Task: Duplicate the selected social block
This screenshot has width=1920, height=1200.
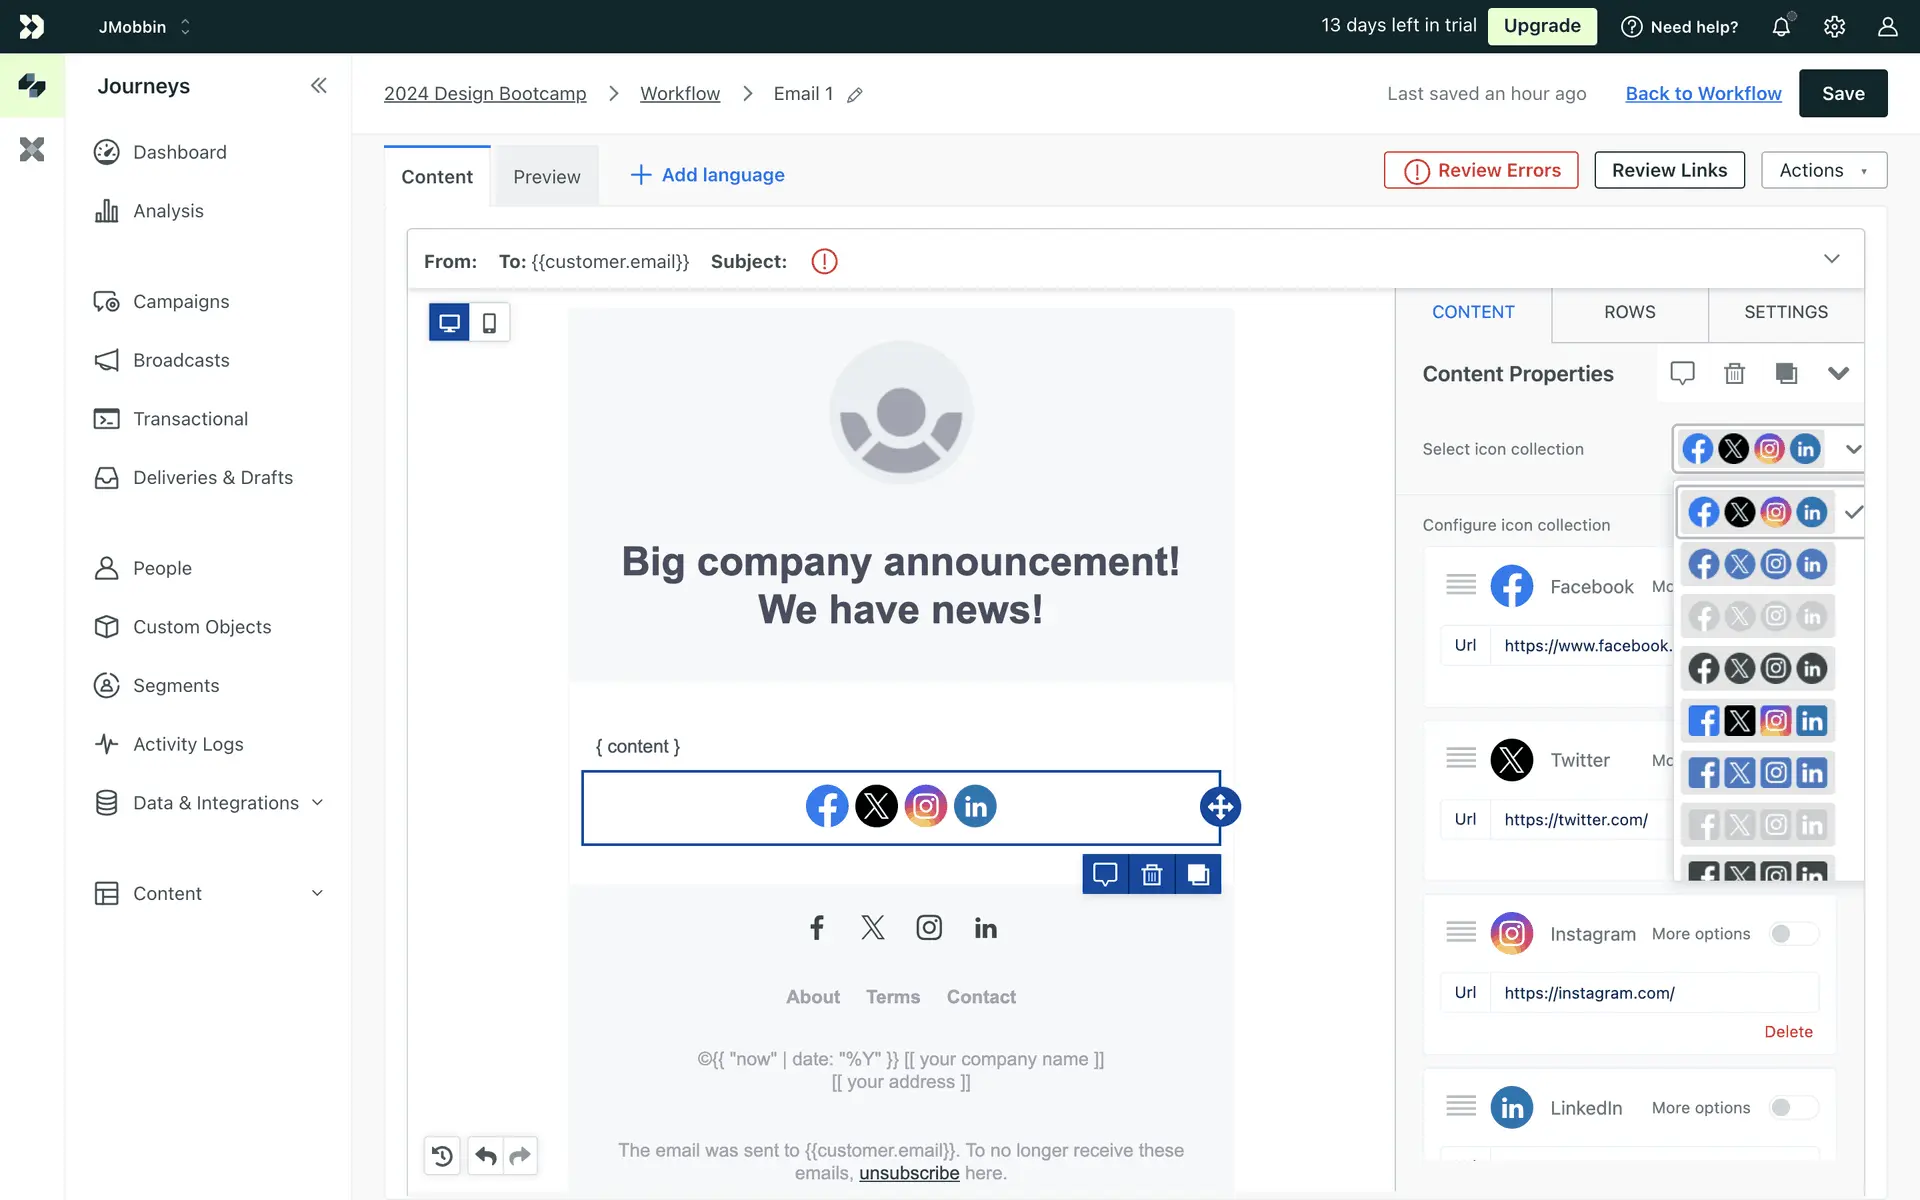Action: click(x=1197, y=875)
